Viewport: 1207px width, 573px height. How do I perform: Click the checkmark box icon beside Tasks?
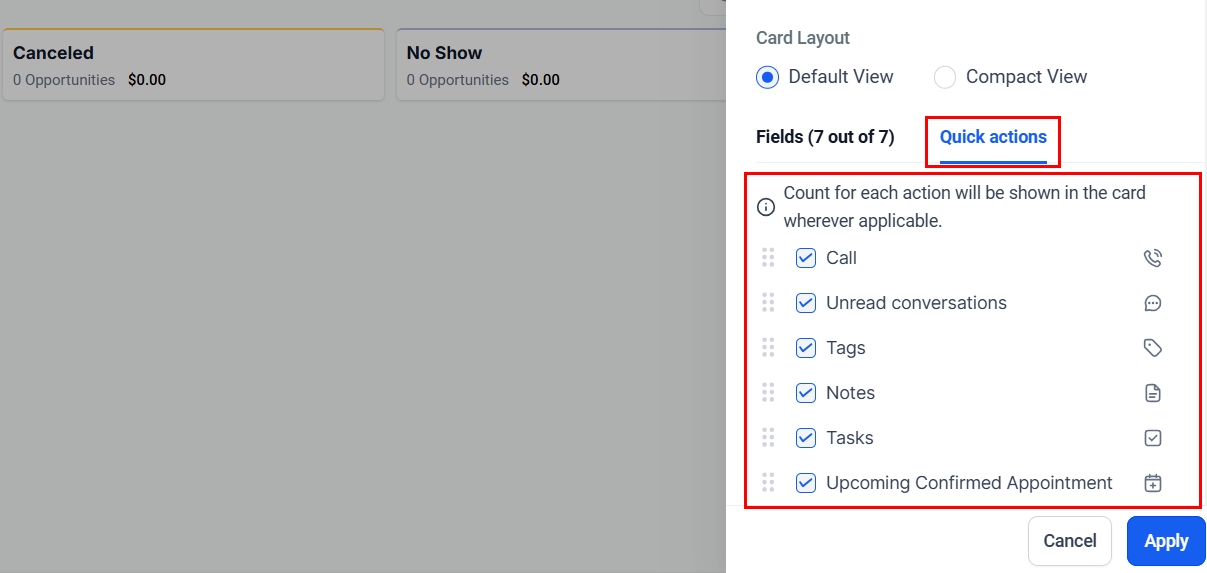point(1152,438)
